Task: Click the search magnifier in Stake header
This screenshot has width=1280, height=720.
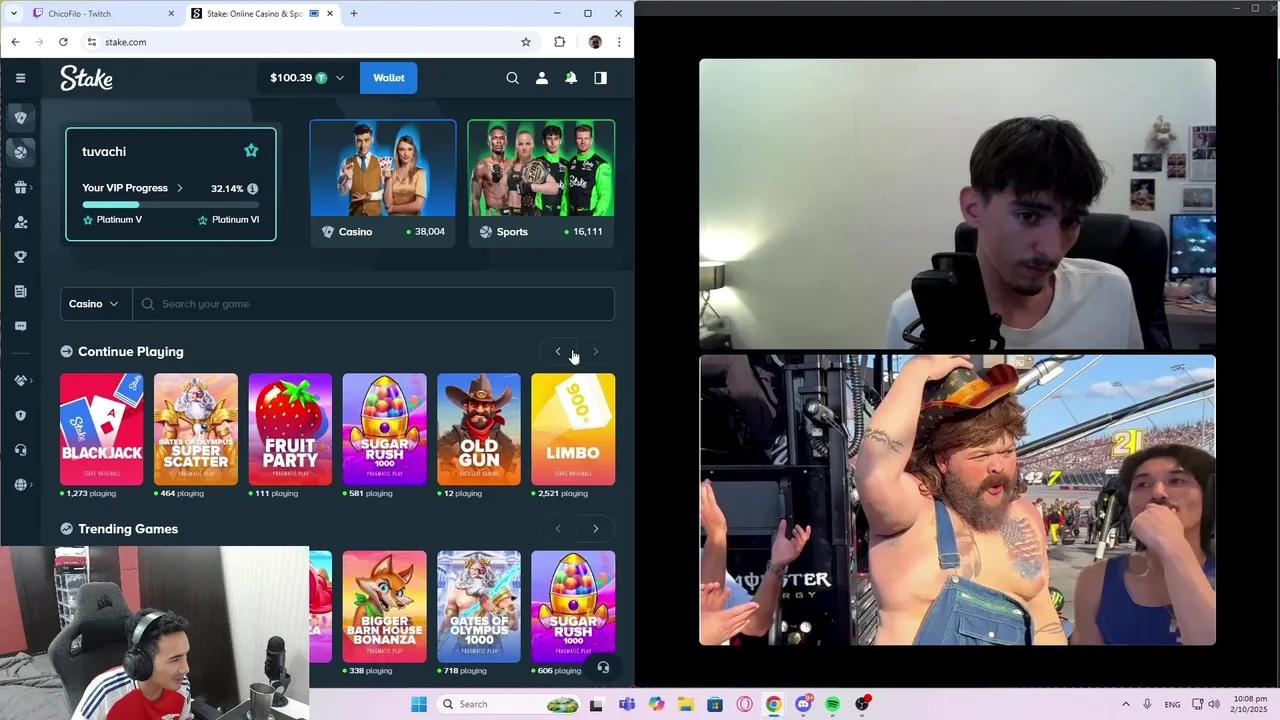Action: pyautogui.click(x=512, y=78)
